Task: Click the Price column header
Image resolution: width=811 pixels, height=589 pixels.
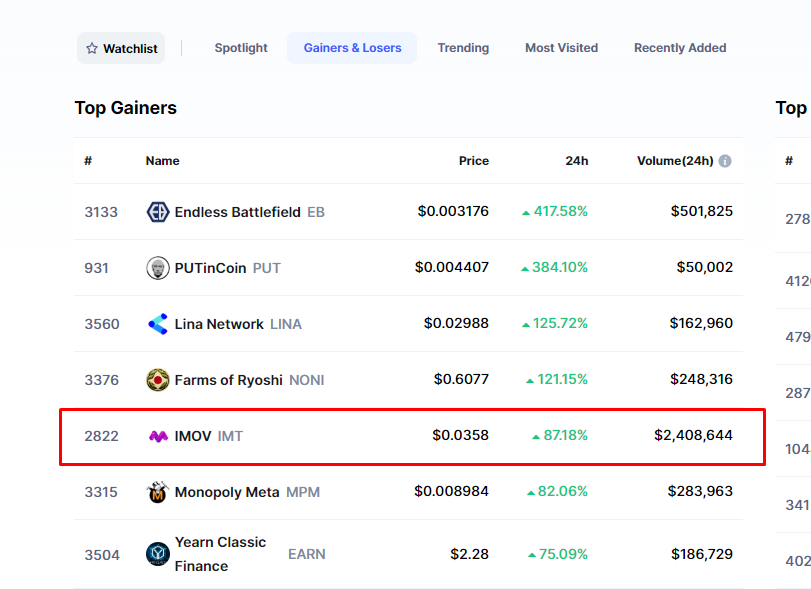Action: [x=474, y=161]
